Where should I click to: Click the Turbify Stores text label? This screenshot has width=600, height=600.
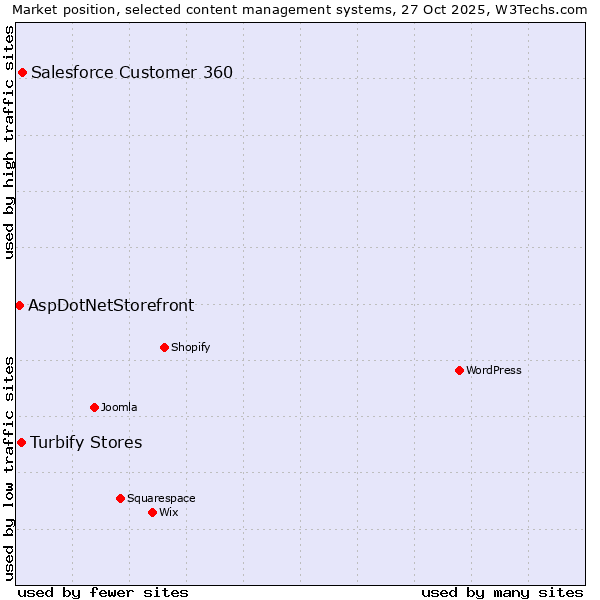click(x=86, y=442)
